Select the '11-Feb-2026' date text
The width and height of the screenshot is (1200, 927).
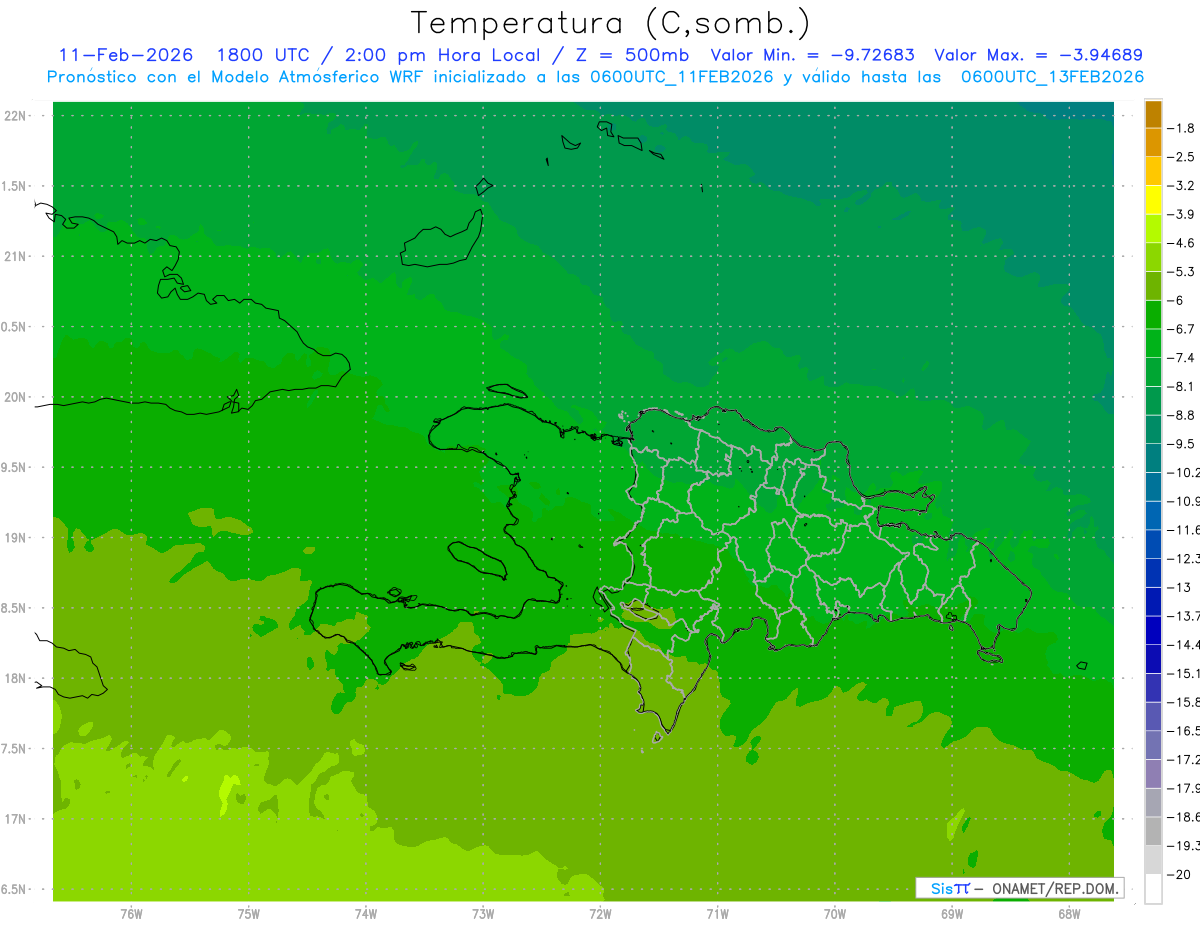tap(126, 55)
